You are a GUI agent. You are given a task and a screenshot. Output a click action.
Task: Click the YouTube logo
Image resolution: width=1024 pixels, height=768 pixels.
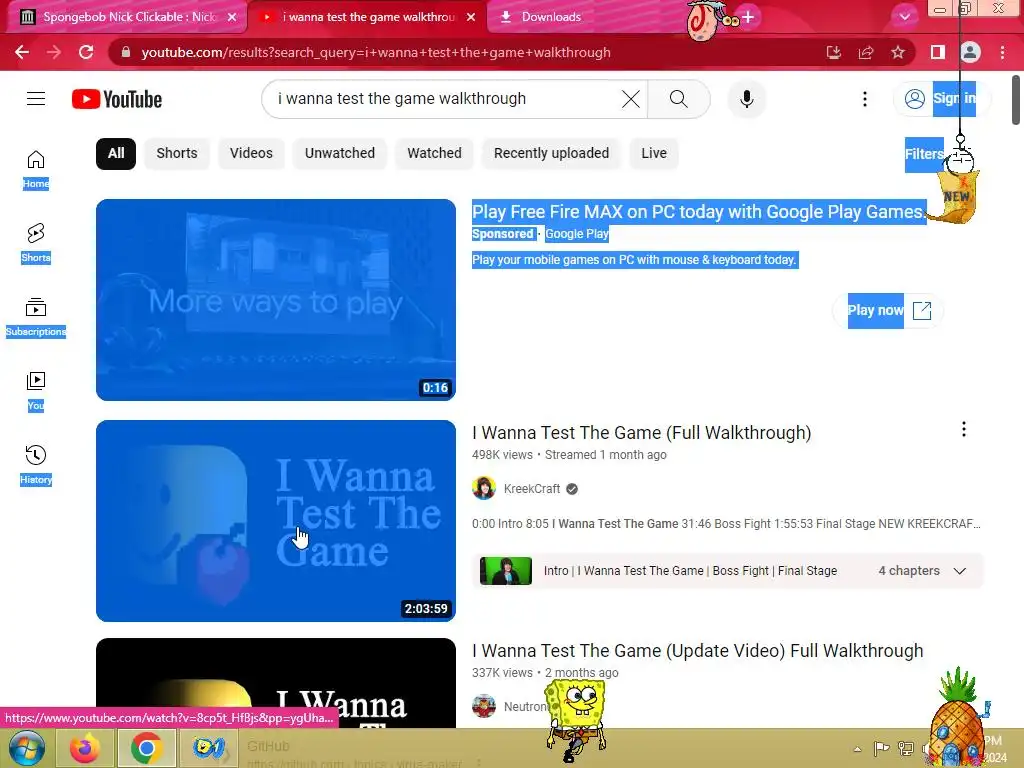[117, 99]
